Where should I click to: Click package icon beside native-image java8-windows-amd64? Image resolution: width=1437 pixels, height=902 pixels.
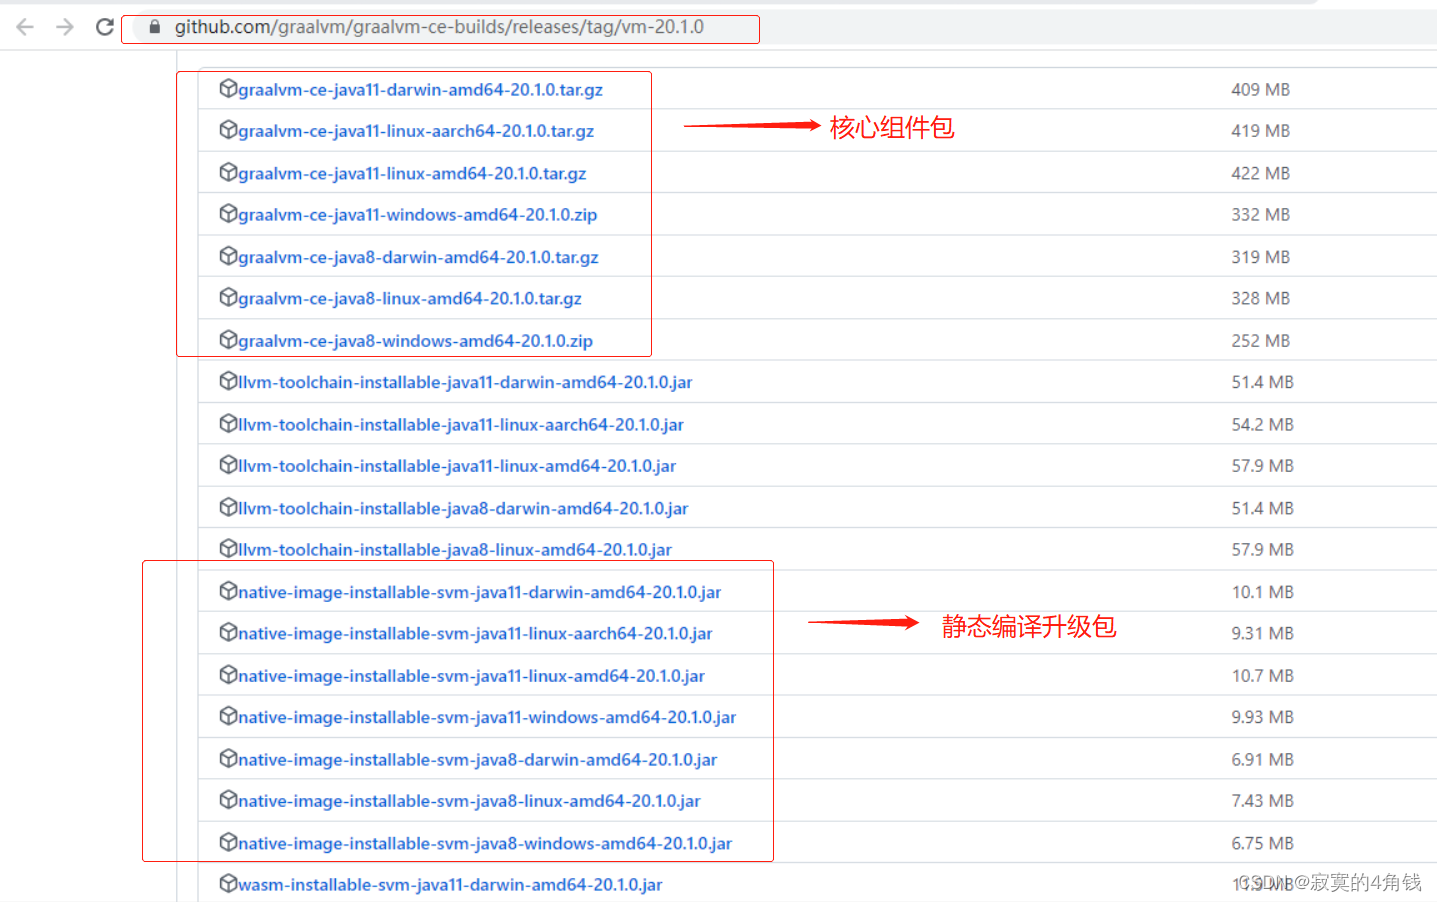228,842
